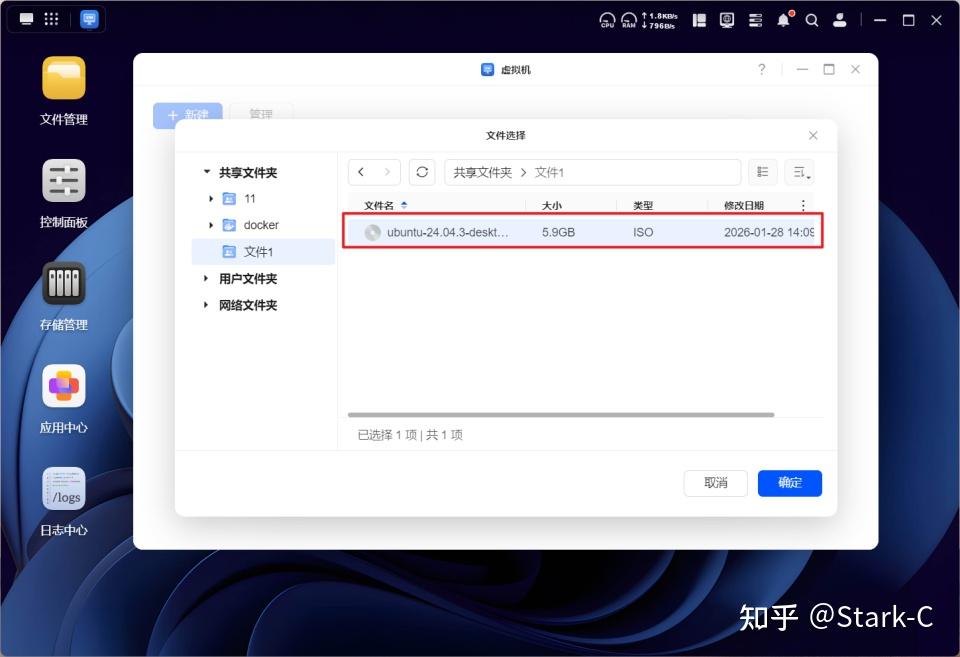Open the task list icon in top bar

coord(756,20)
